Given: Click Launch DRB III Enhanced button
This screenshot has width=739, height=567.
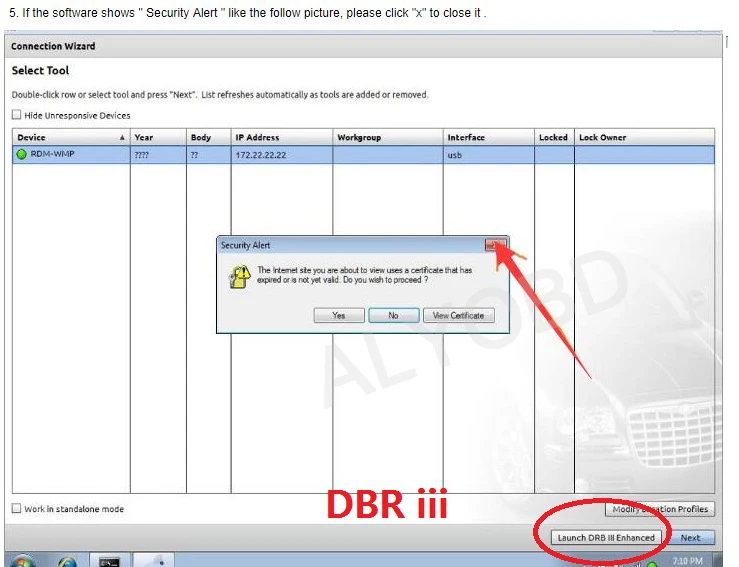Looking at the screenshot, I should click(x=606, y=537).
